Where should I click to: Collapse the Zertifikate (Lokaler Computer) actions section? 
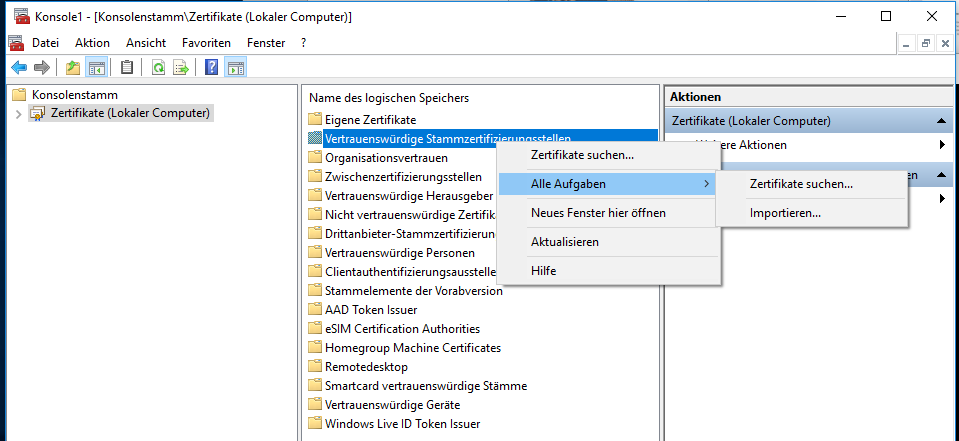coord(942,121)
